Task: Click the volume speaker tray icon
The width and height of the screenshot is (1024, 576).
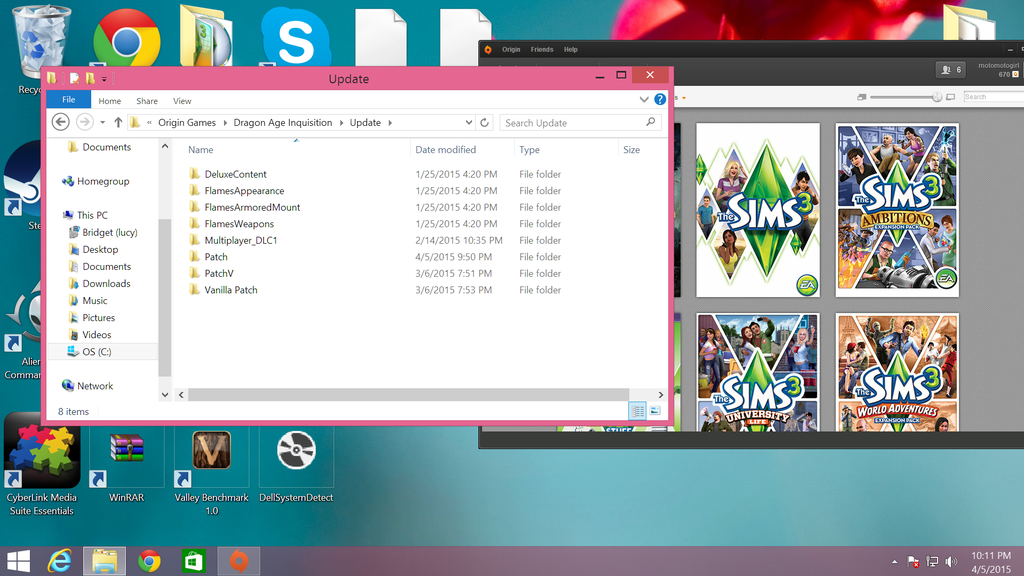Action: [949, 561]
